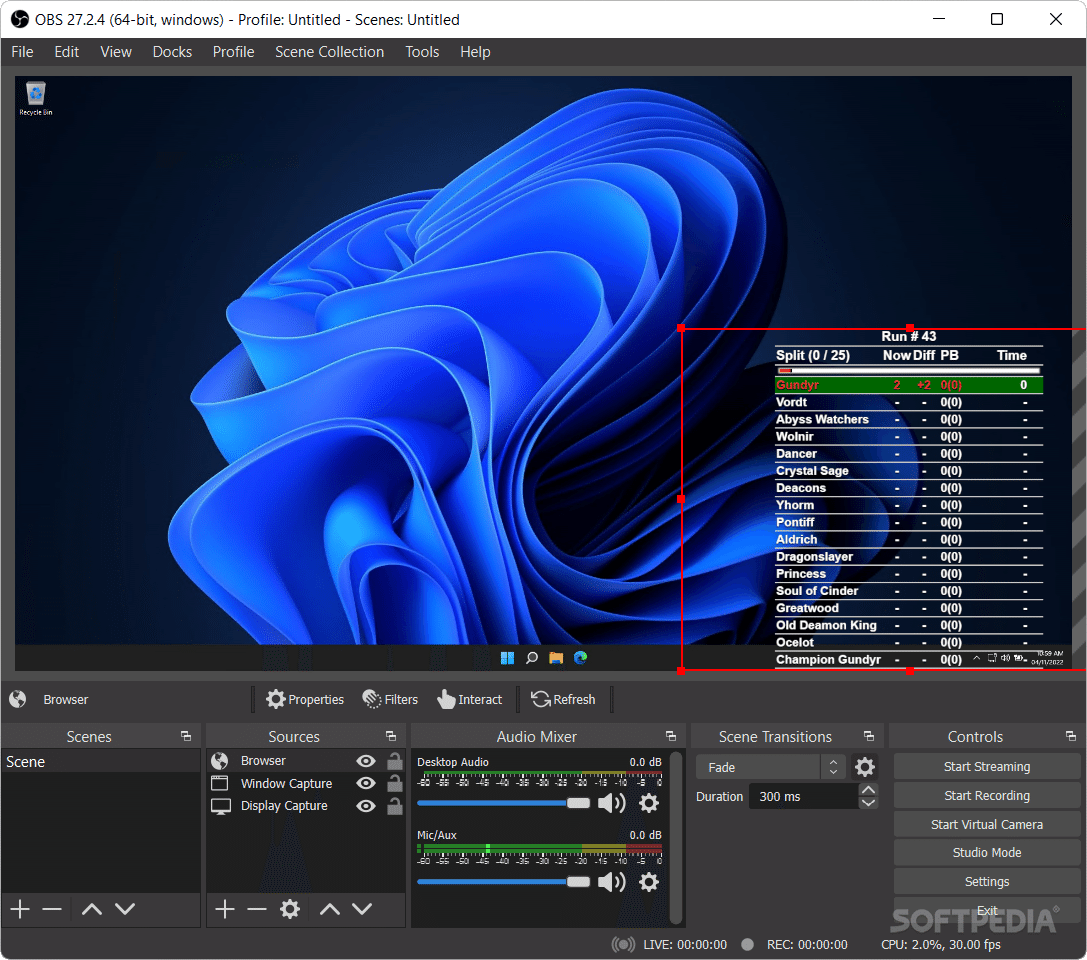Screen dimensions: 1087x960
Task: Open the Profile menu
Action: 233,52
